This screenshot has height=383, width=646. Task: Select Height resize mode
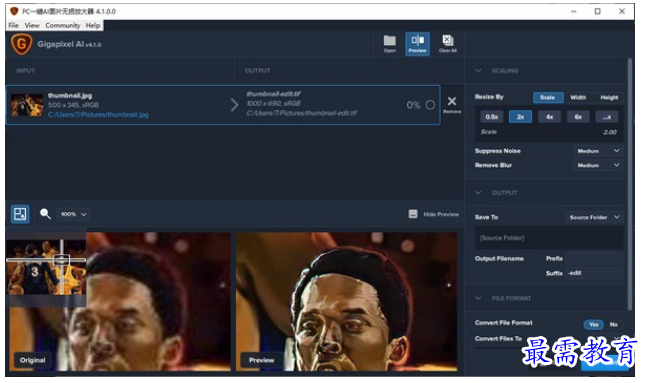[609, 98]
